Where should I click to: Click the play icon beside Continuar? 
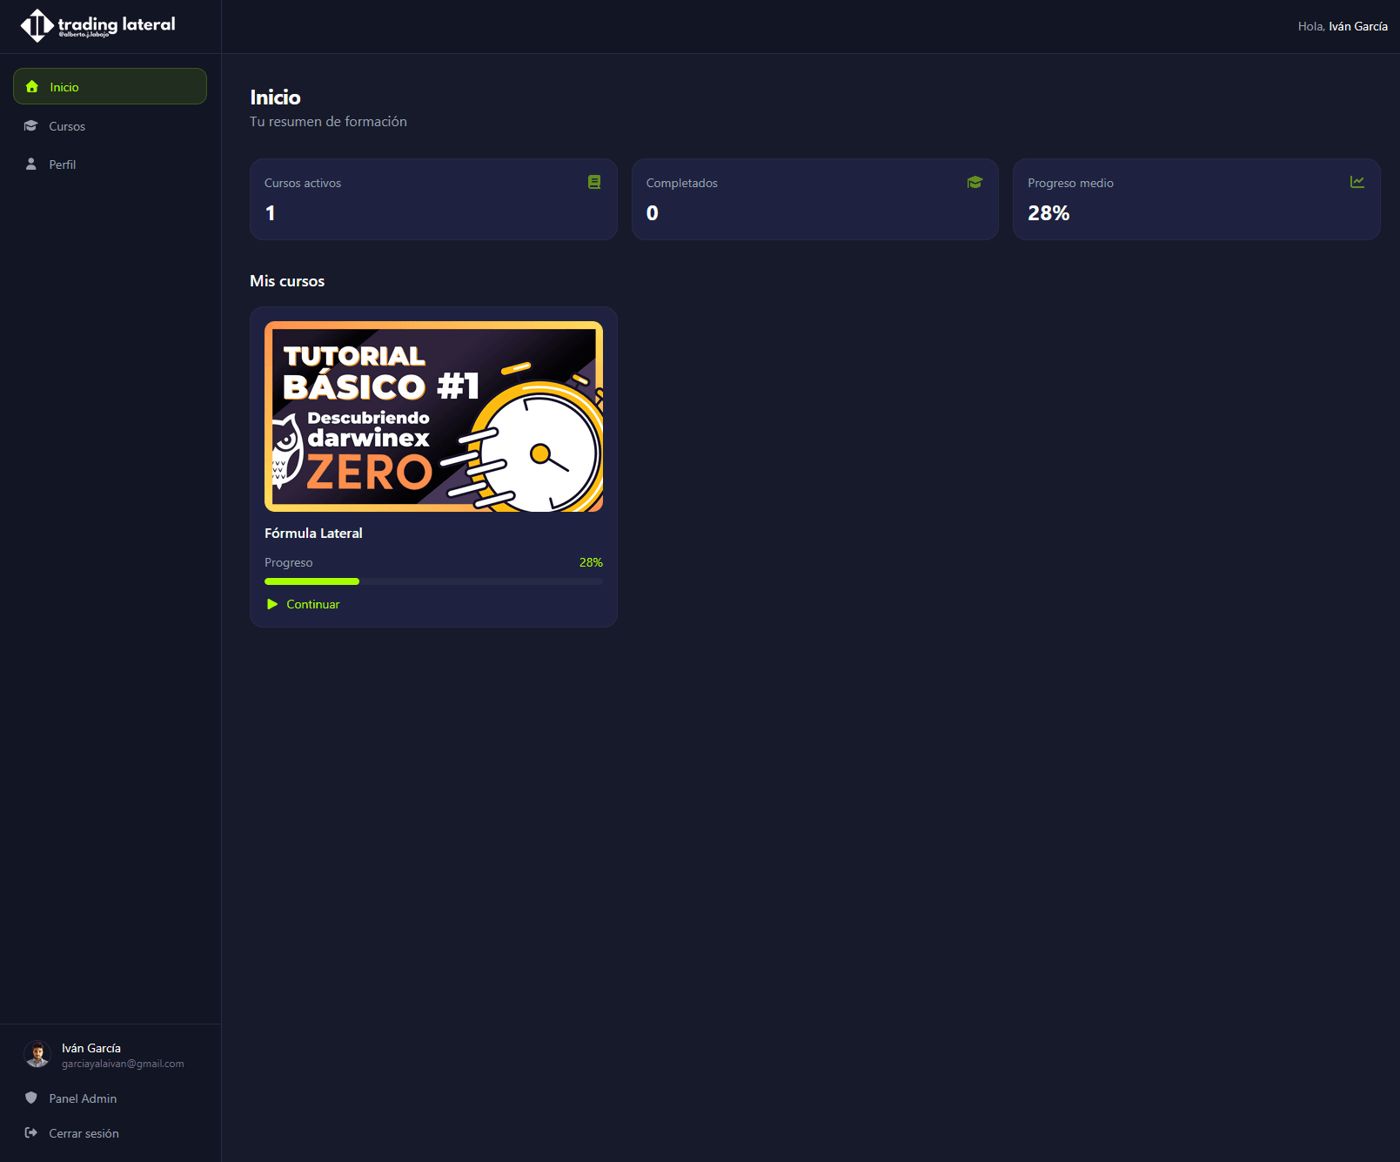coord(272,604)
